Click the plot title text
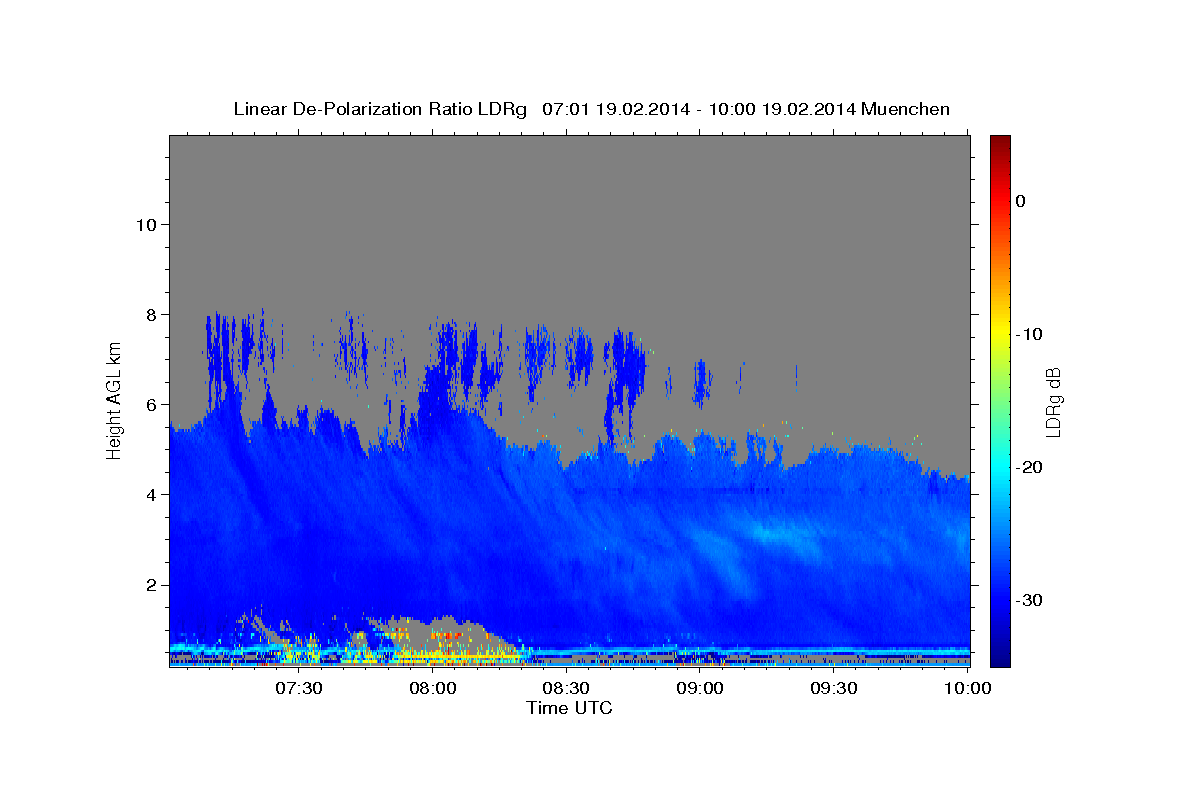Screen dimensions: 1200x800 pyautogui.click(x=591, y=109)
